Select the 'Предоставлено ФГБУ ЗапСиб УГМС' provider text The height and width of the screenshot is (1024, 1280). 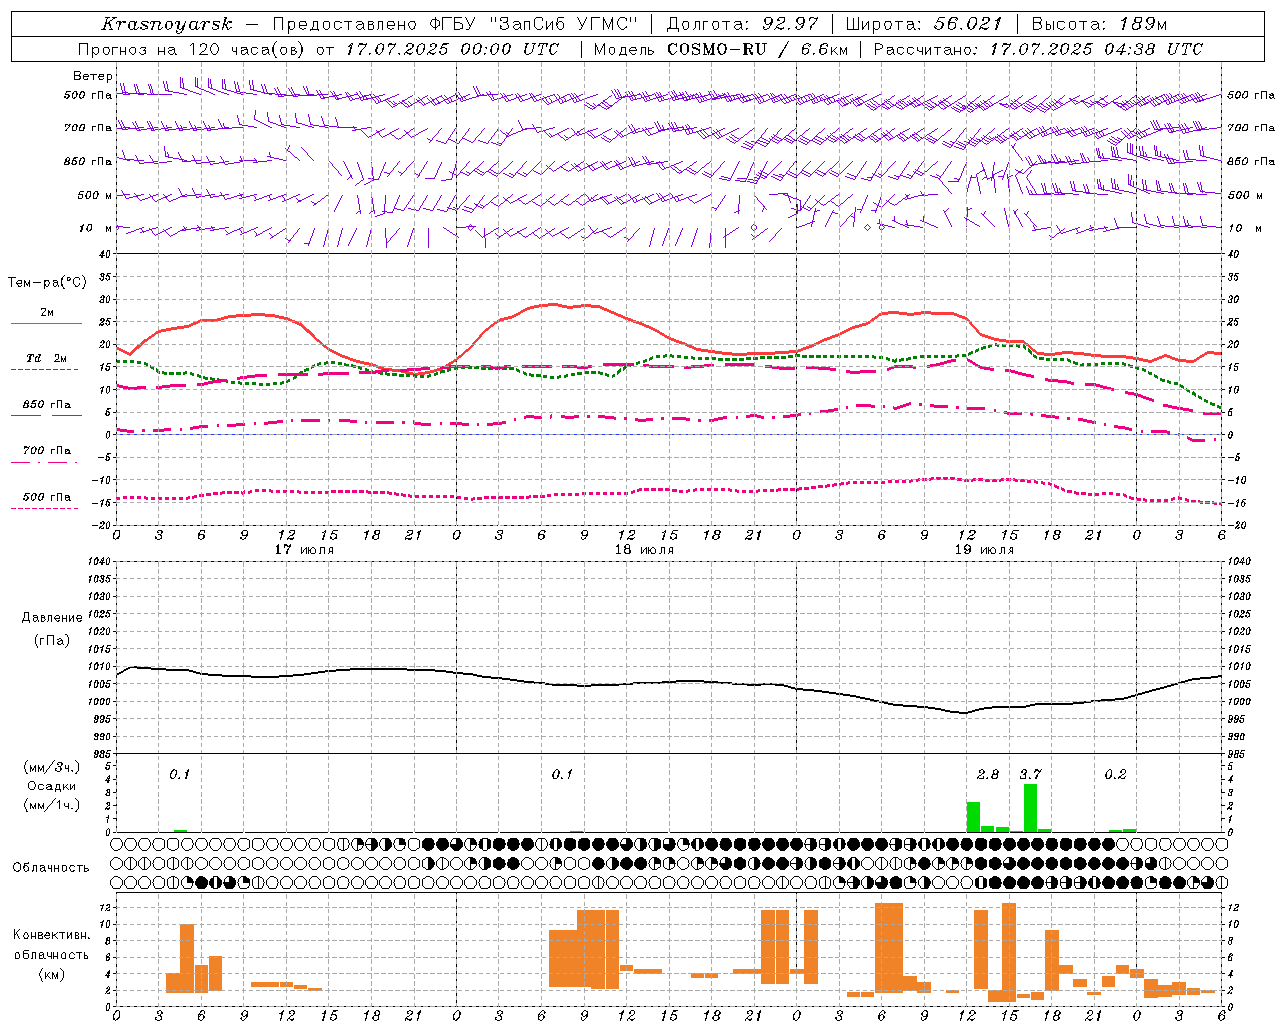point(455,24)
